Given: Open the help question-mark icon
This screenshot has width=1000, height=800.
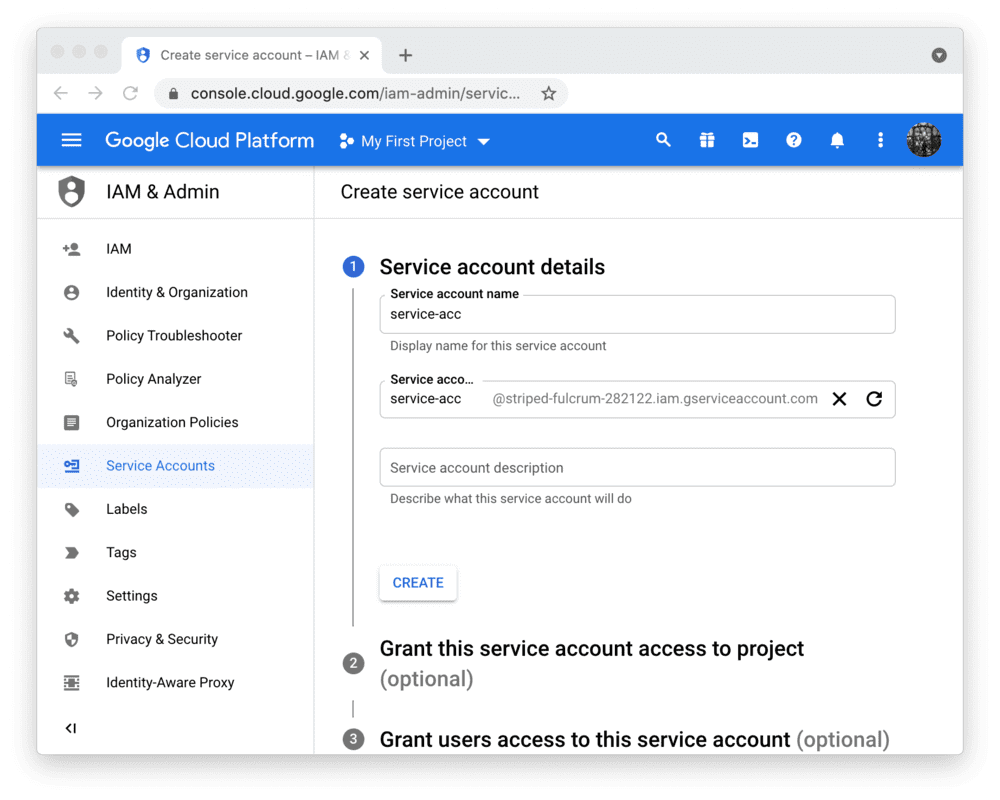Looking at the screenshot, I should pyautogui.click(x=793, y=140).
